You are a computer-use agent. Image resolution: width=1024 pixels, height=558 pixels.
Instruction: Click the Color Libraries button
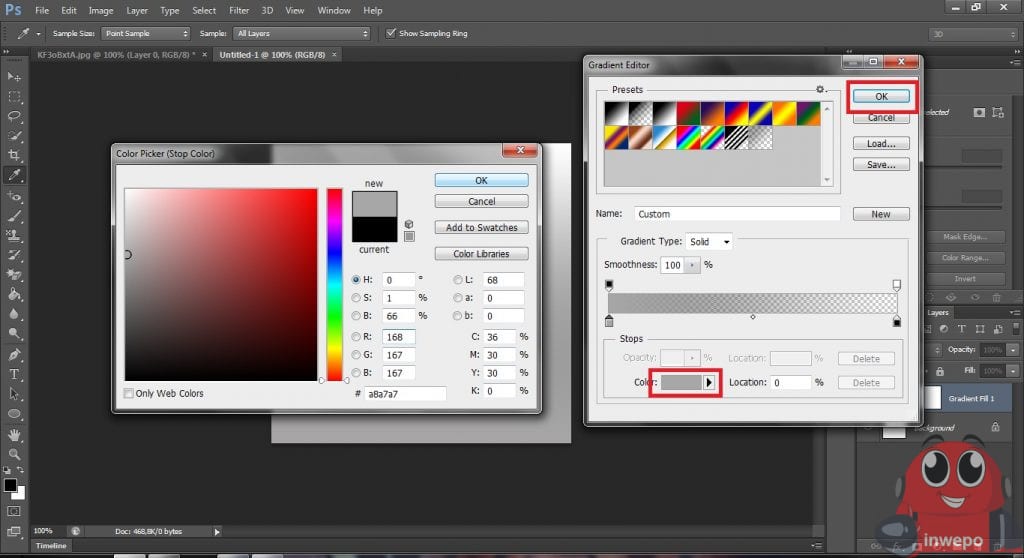[x=481, y=254]
